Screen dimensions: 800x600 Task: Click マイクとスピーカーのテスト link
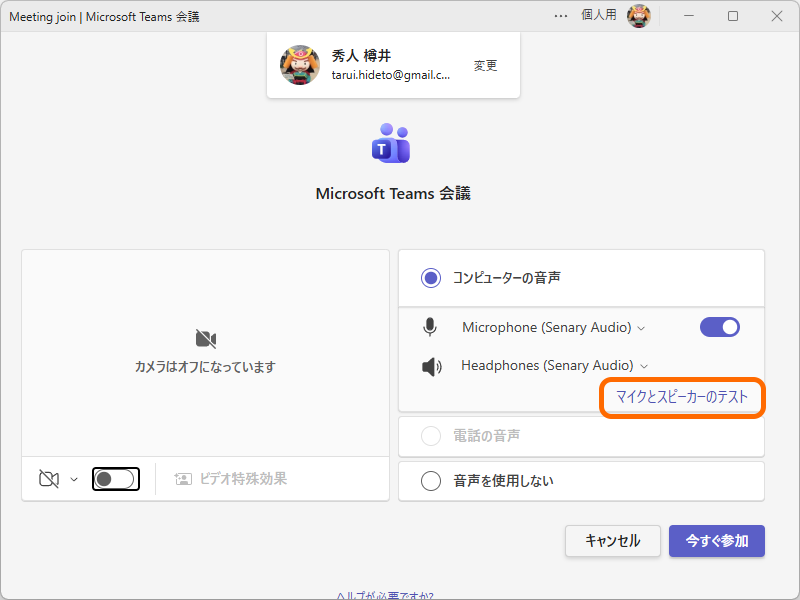pos(682,397)
